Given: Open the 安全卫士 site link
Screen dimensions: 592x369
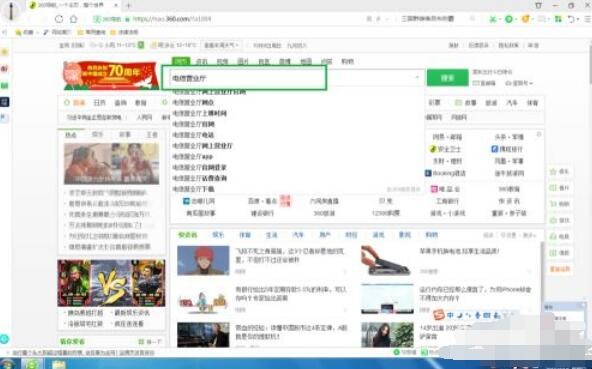Looking at the screenshot, I should click(x=446, y=149).
